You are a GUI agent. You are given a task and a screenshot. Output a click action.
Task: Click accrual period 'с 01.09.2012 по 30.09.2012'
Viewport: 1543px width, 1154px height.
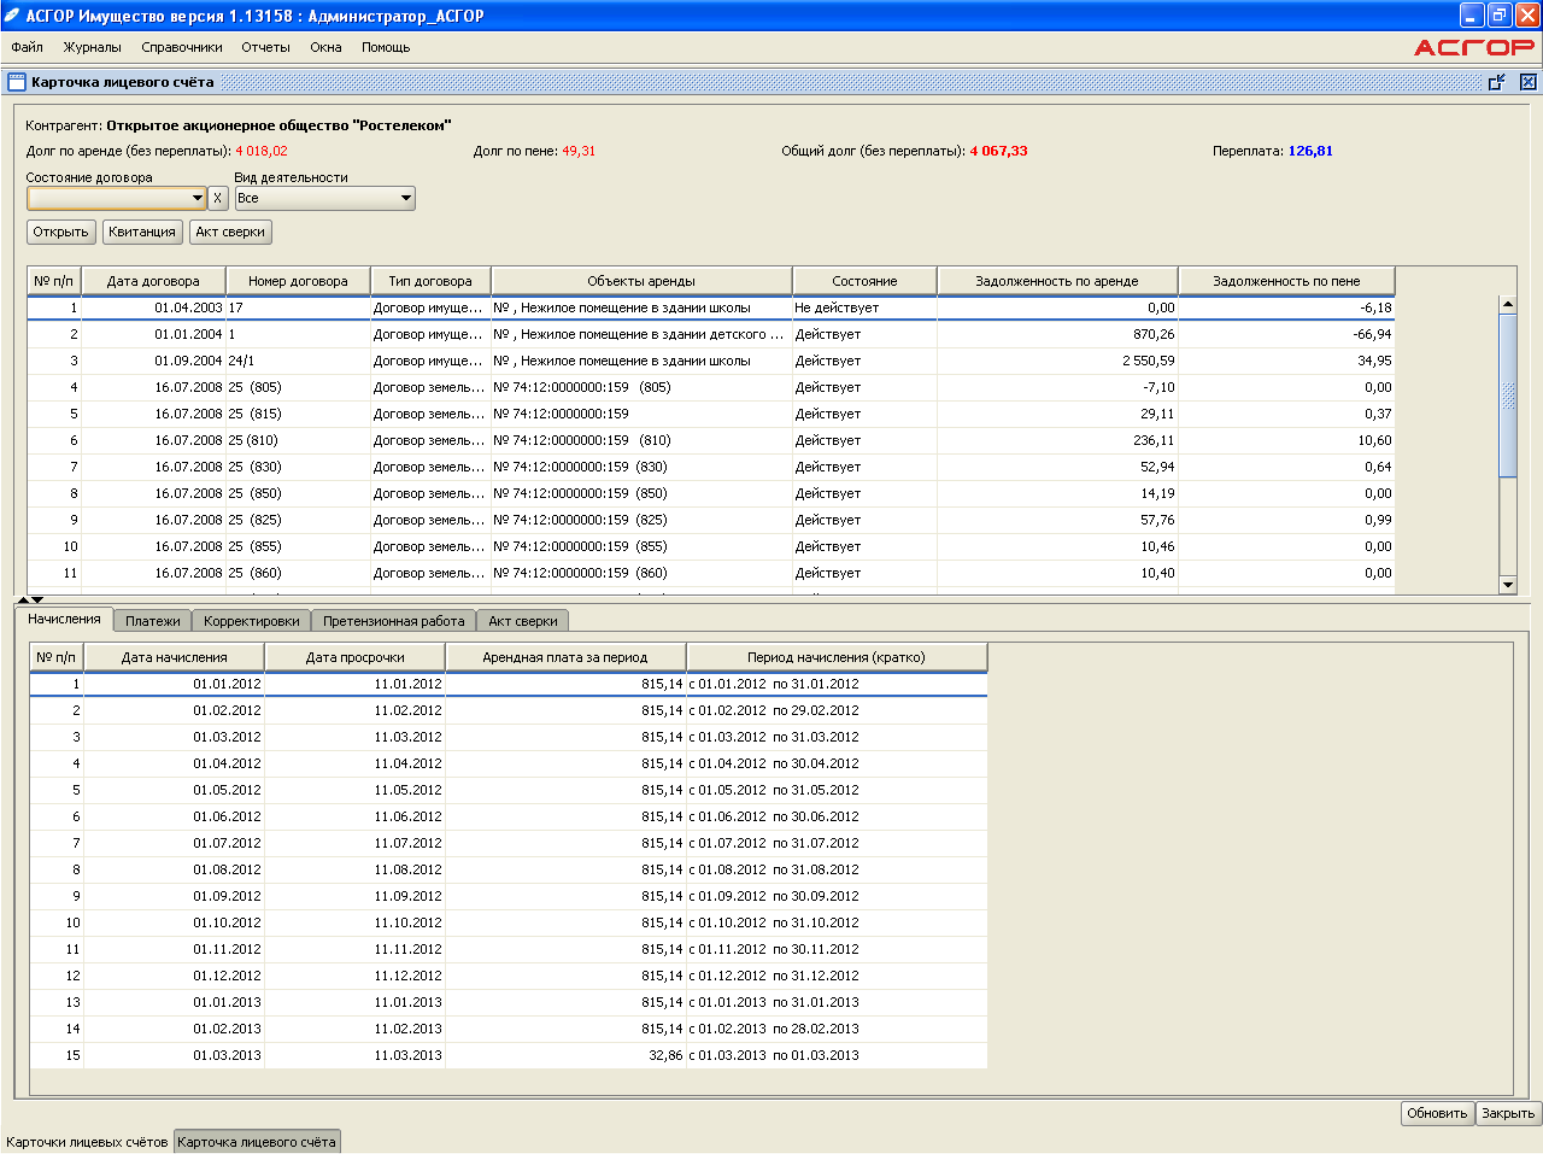tap(774, 896)
